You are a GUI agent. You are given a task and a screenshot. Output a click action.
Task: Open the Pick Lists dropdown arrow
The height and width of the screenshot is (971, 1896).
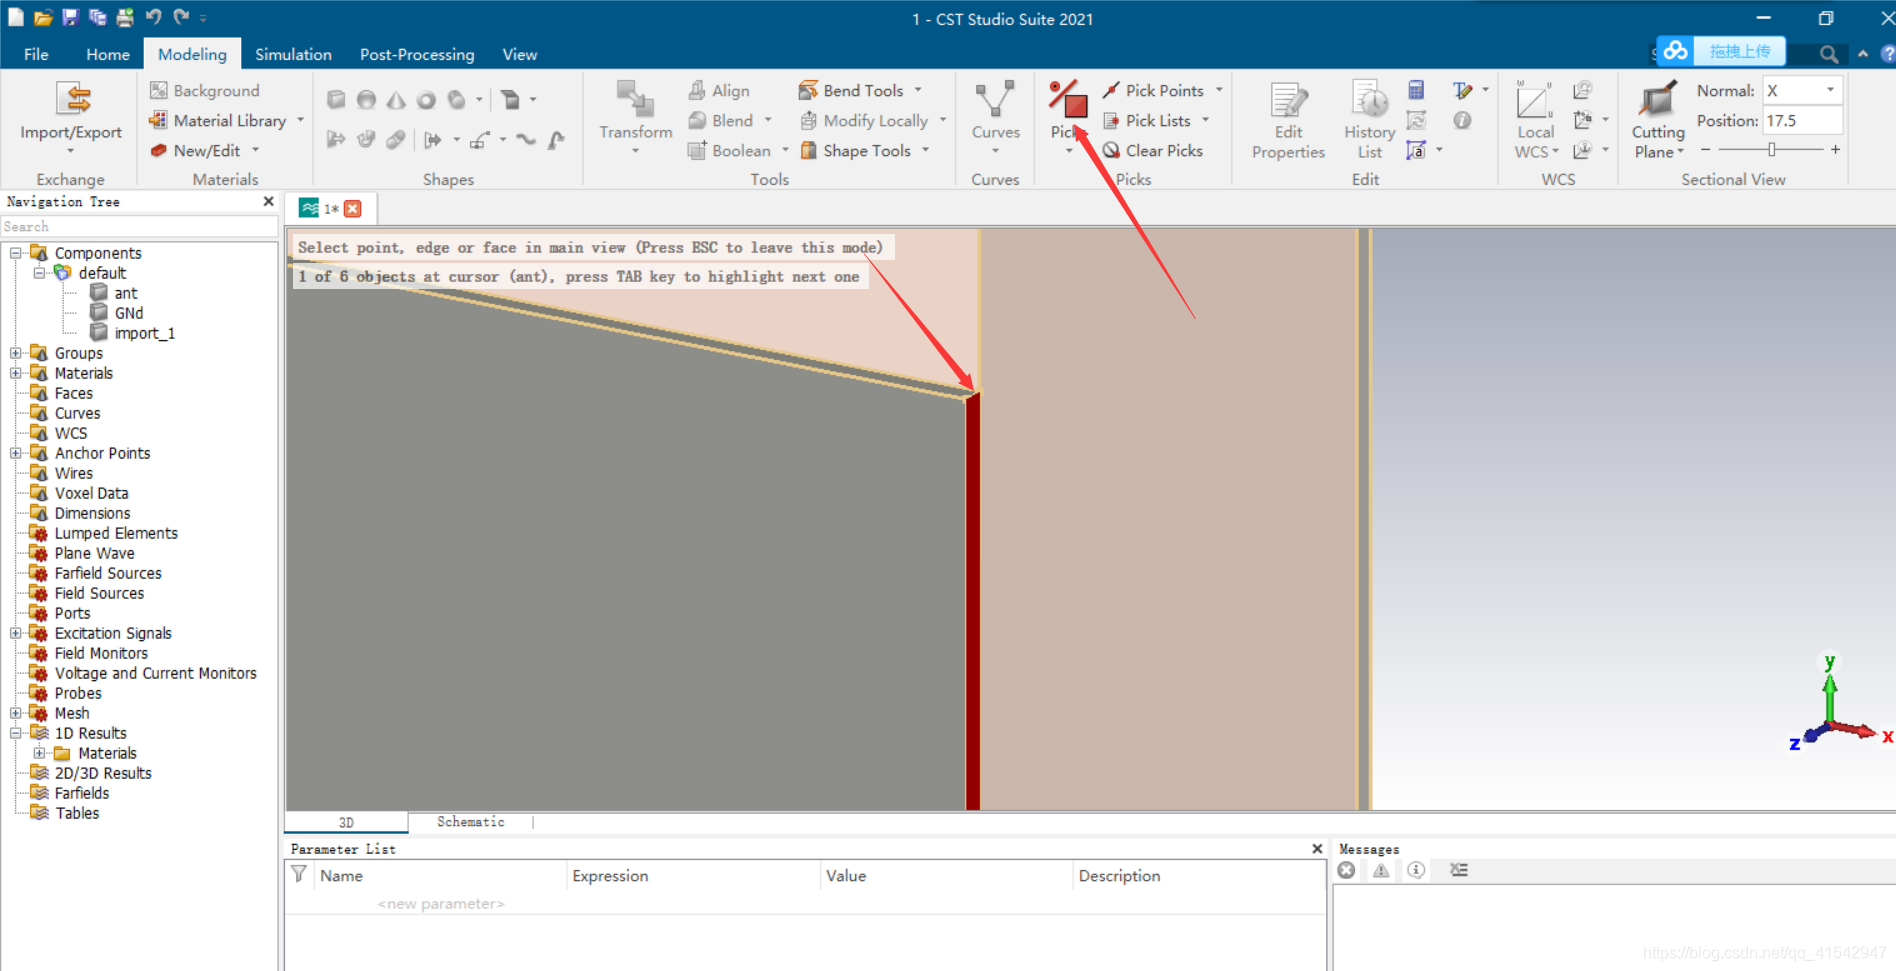(1206, 120)
